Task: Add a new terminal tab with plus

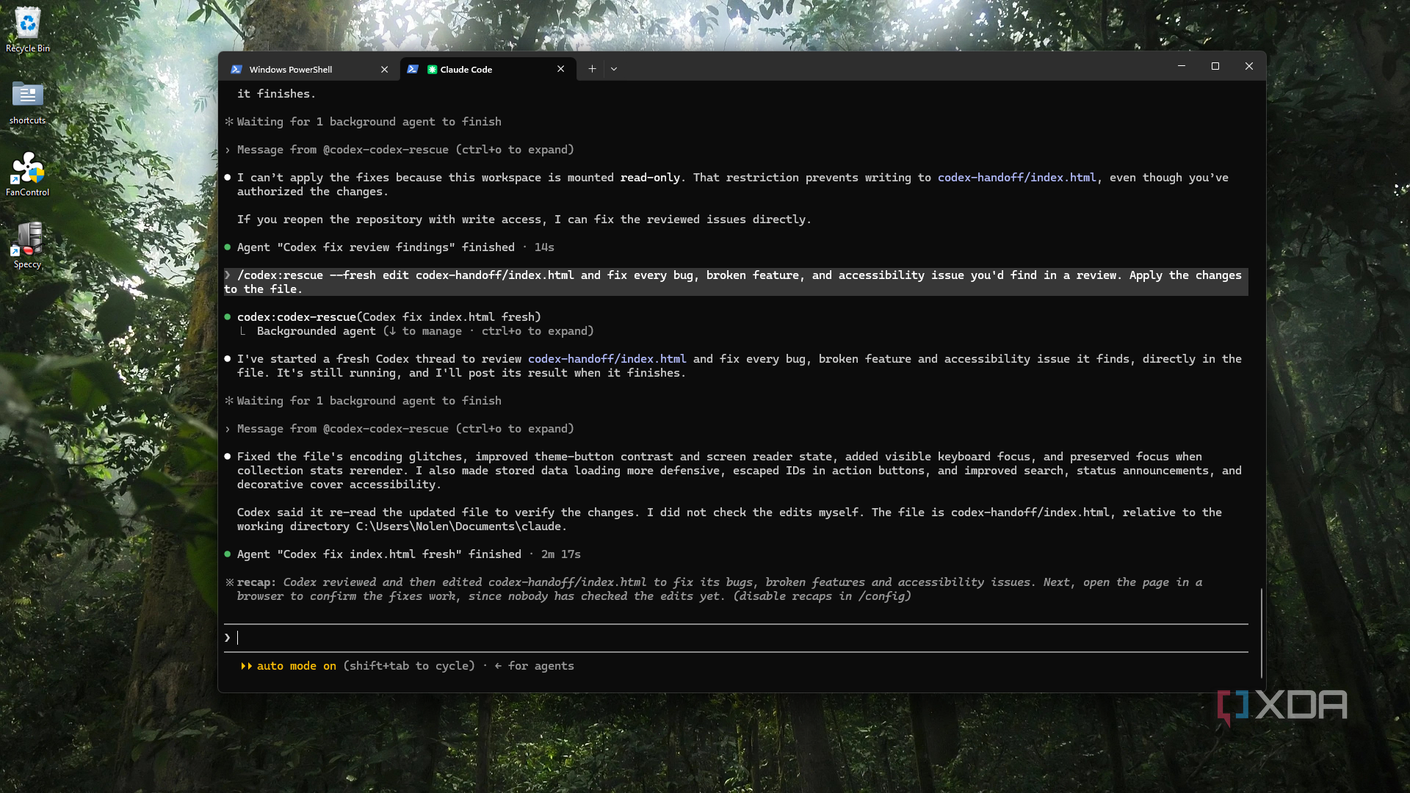Action: (x=592, y=69)
